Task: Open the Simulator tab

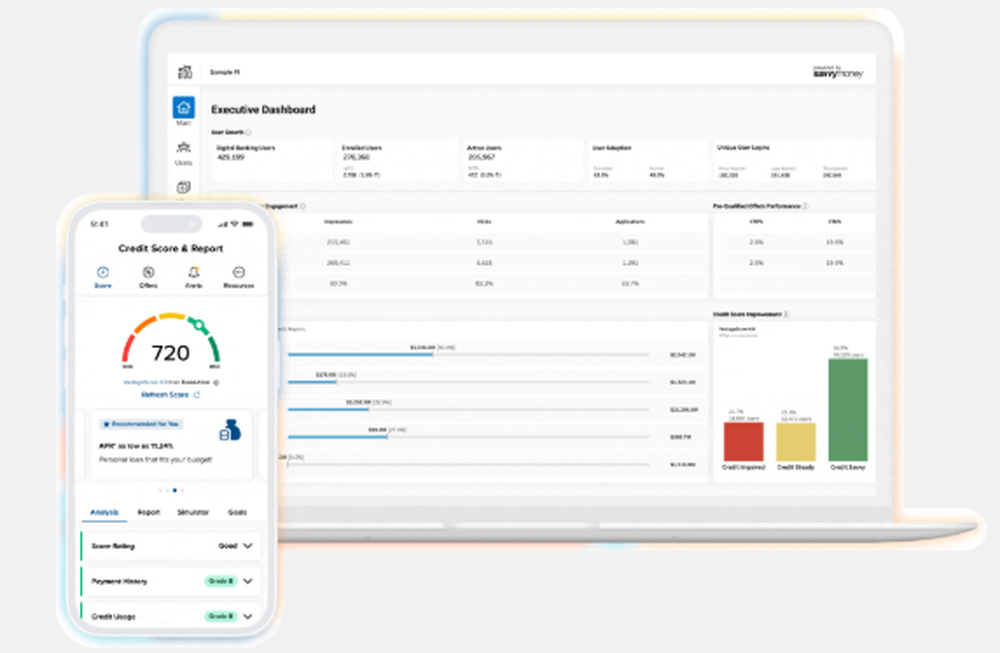Action: click(x=192, y=512)
